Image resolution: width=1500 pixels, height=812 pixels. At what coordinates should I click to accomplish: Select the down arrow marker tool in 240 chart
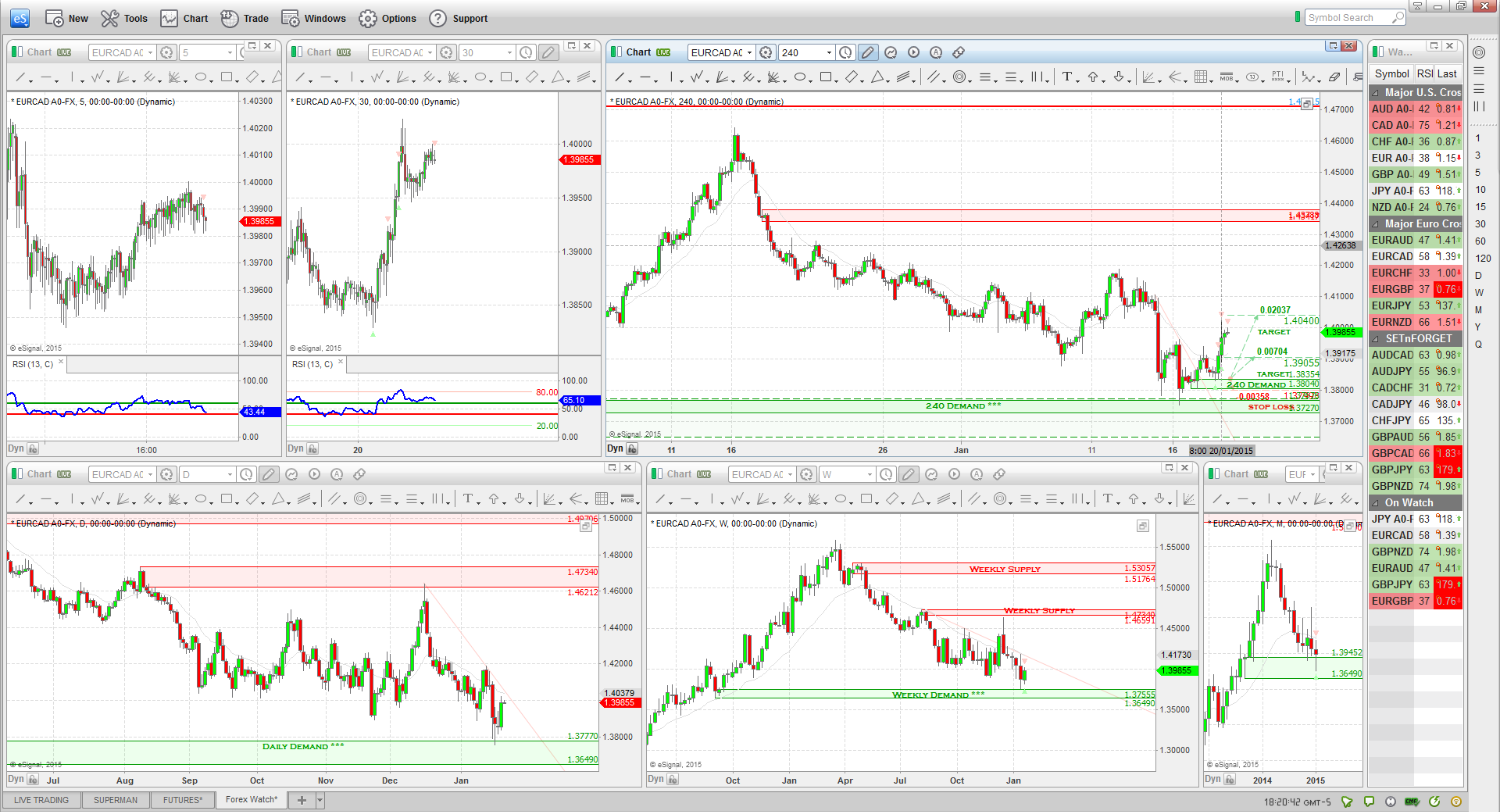click(x=1119, y=77)
